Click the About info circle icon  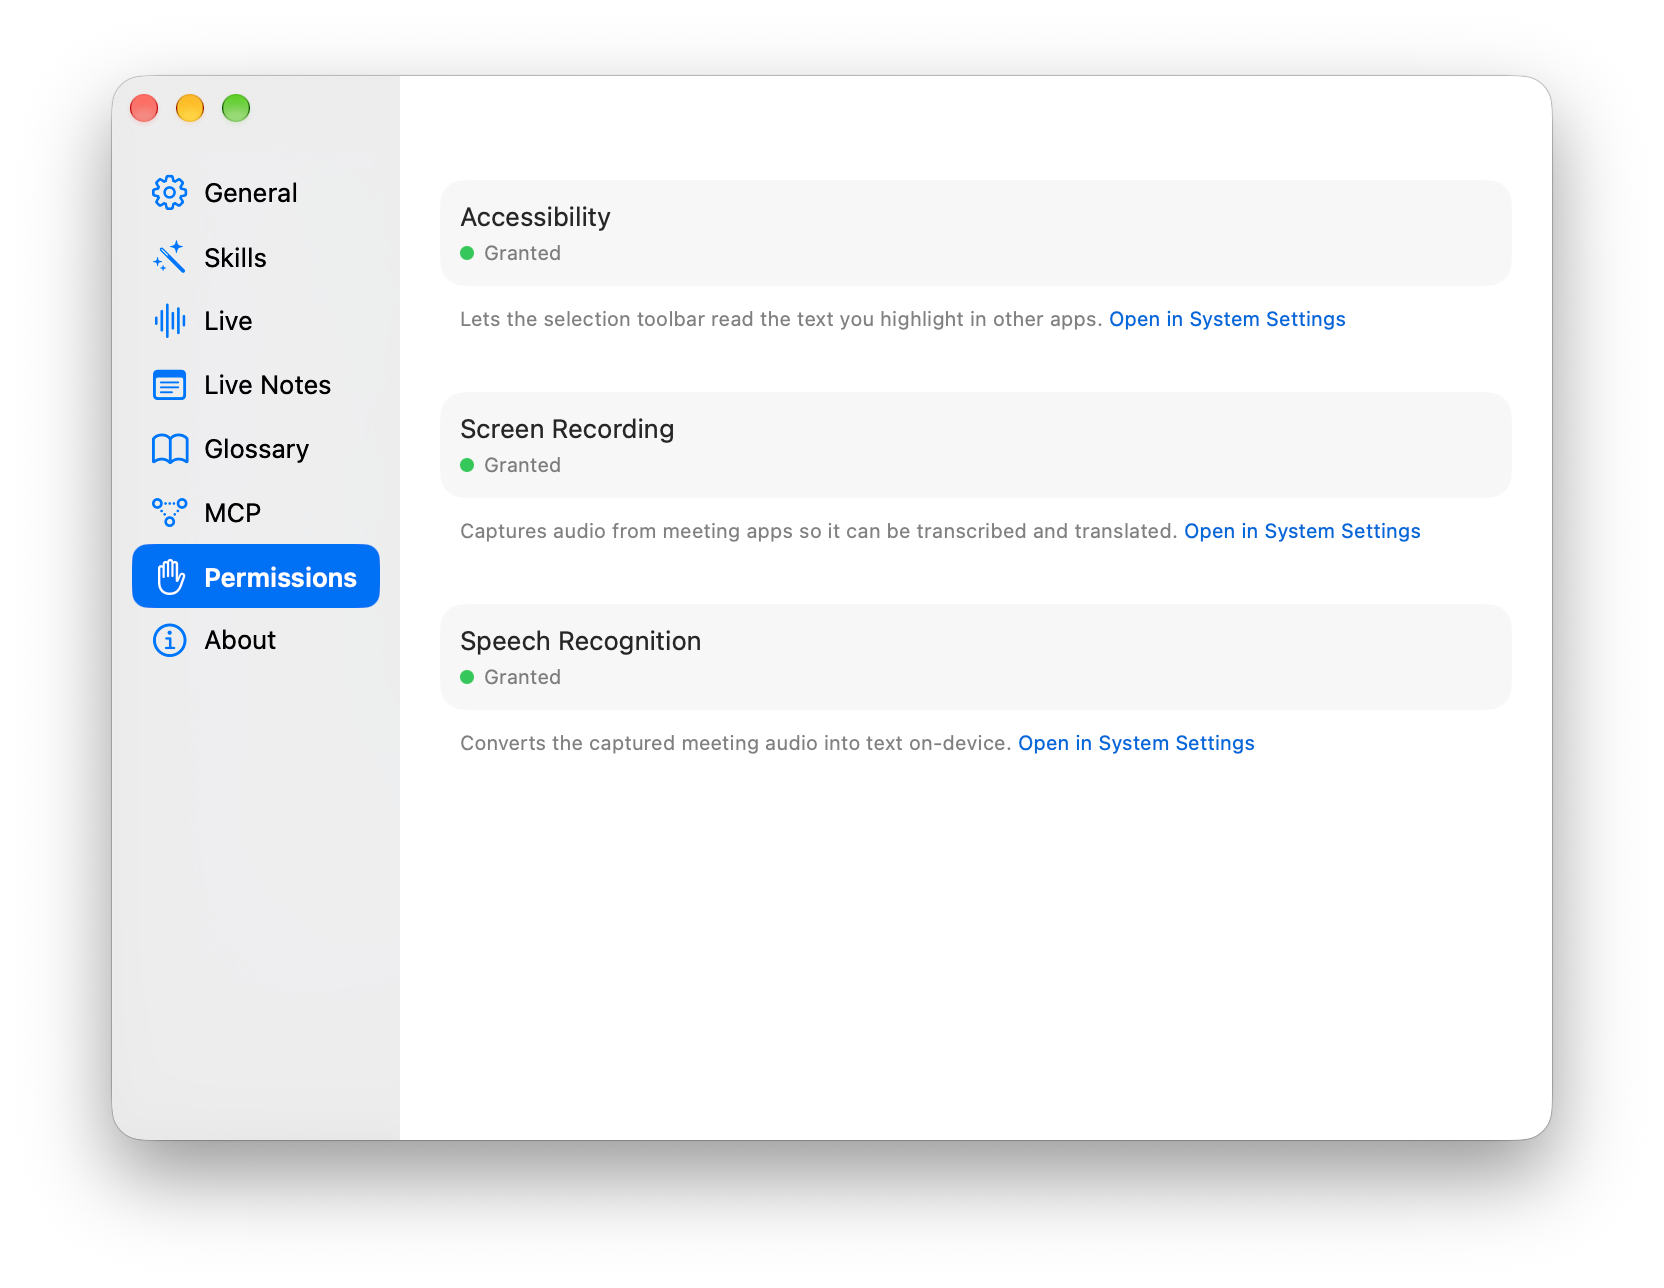[170, 640]
